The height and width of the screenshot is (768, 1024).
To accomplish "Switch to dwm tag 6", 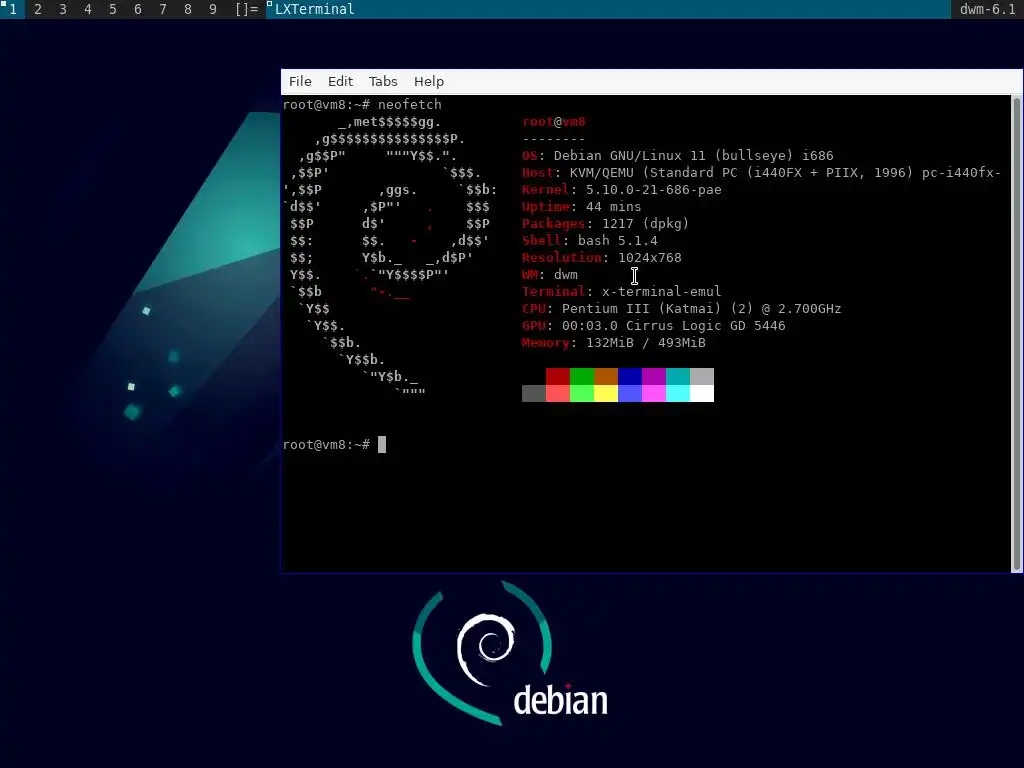I will (x=137, y=9).
